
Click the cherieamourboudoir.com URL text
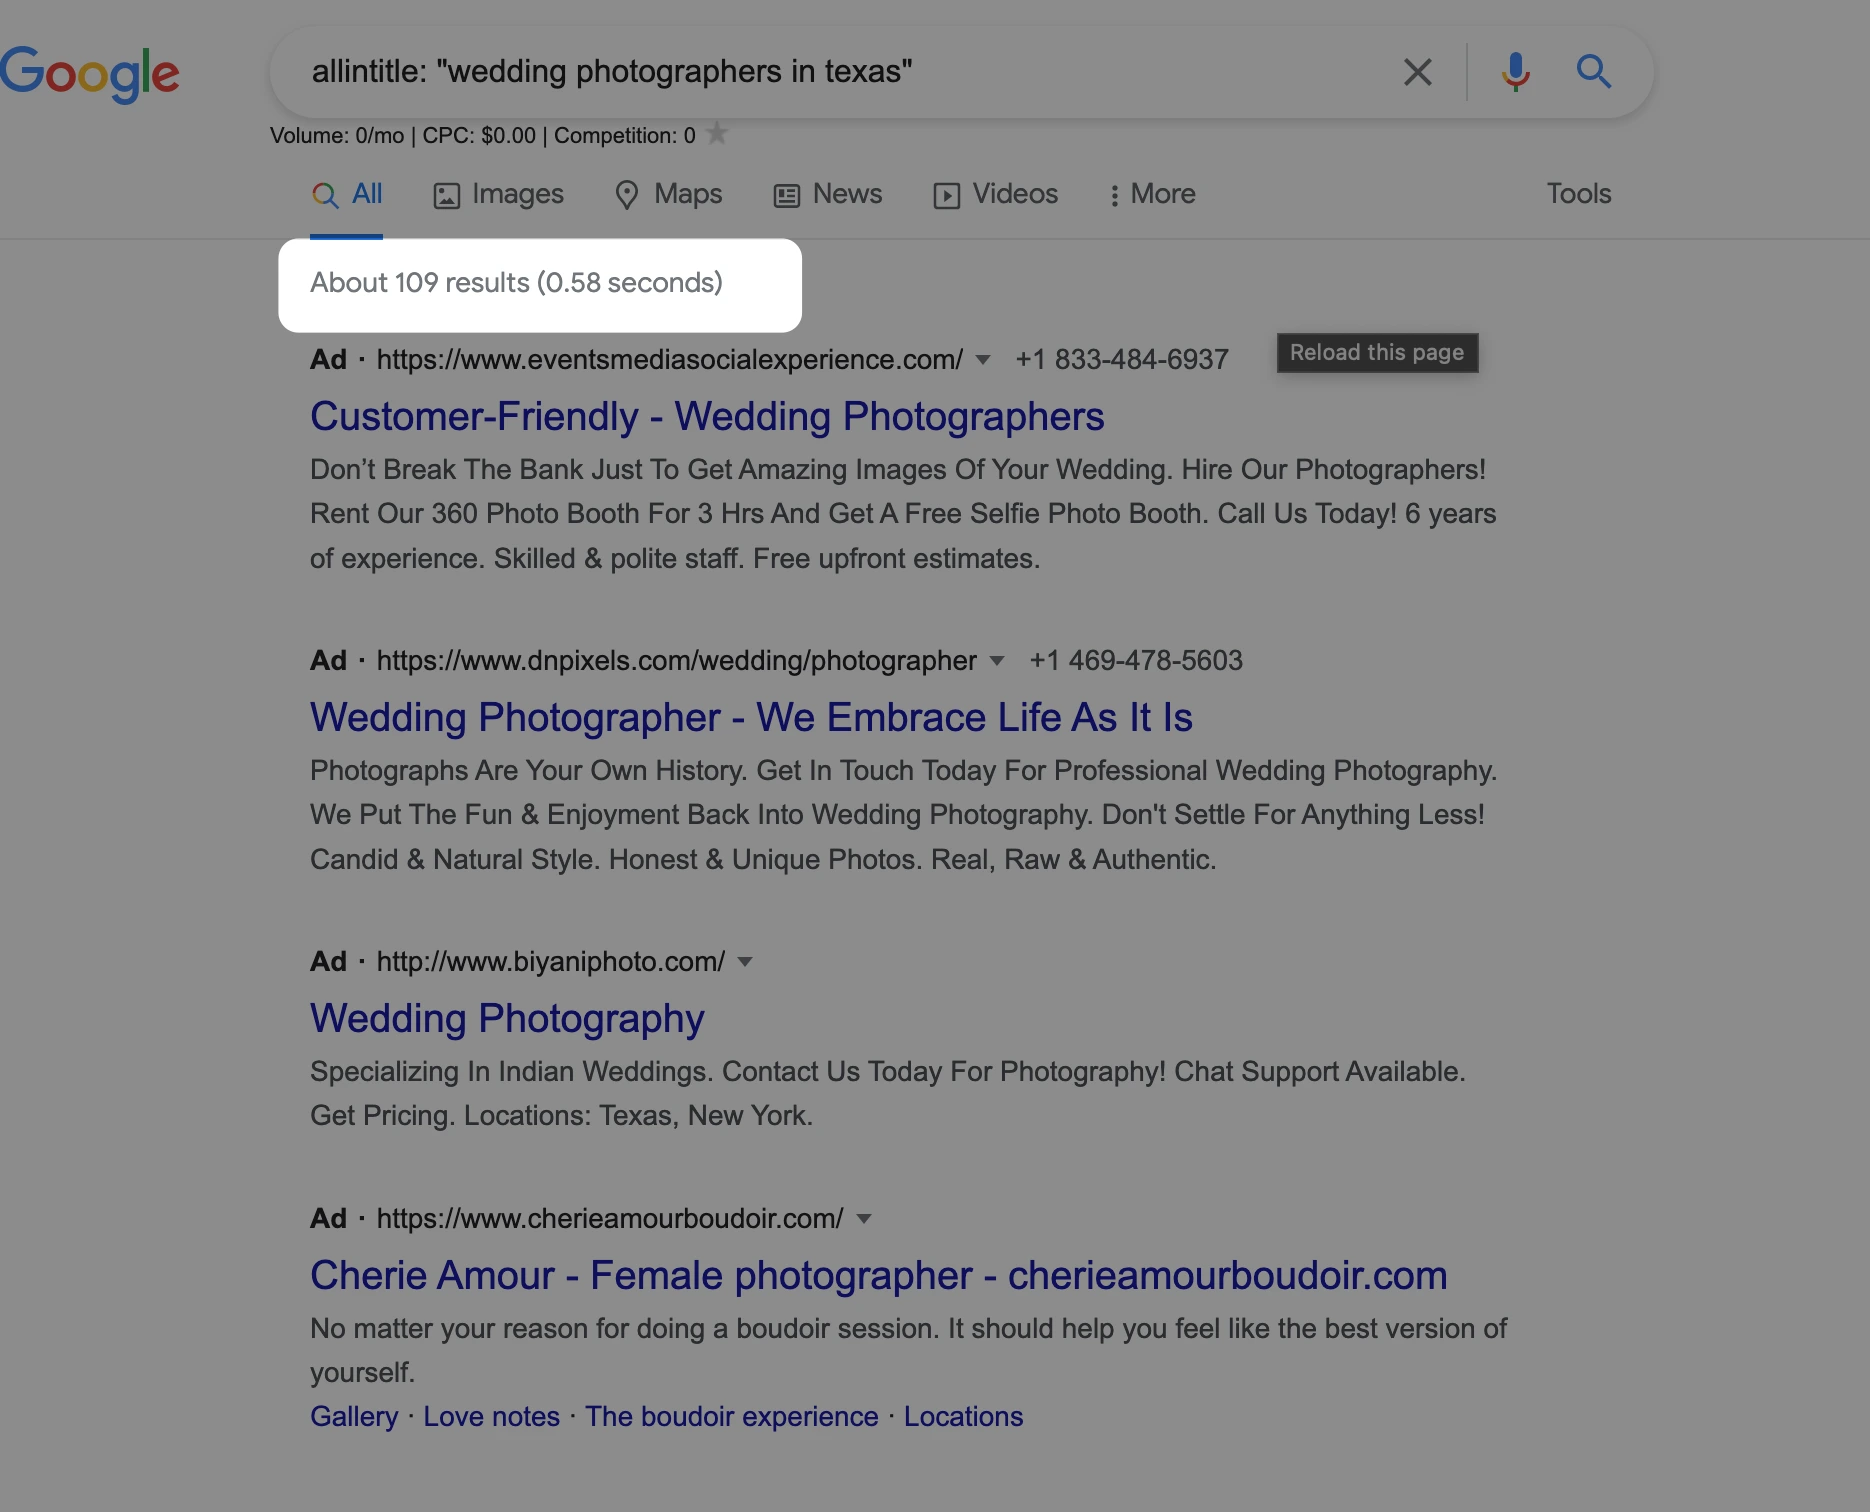tap(610, 1219)
